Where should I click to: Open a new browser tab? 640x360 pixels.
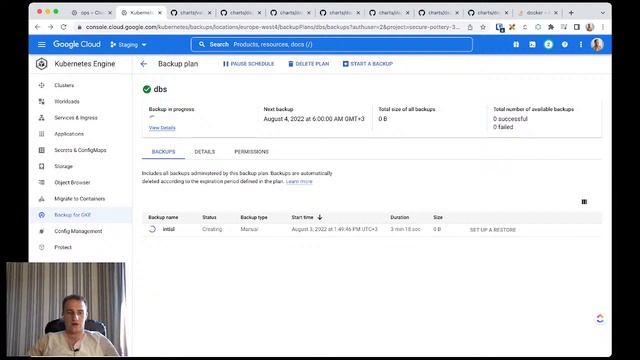(x=571, y=13)
